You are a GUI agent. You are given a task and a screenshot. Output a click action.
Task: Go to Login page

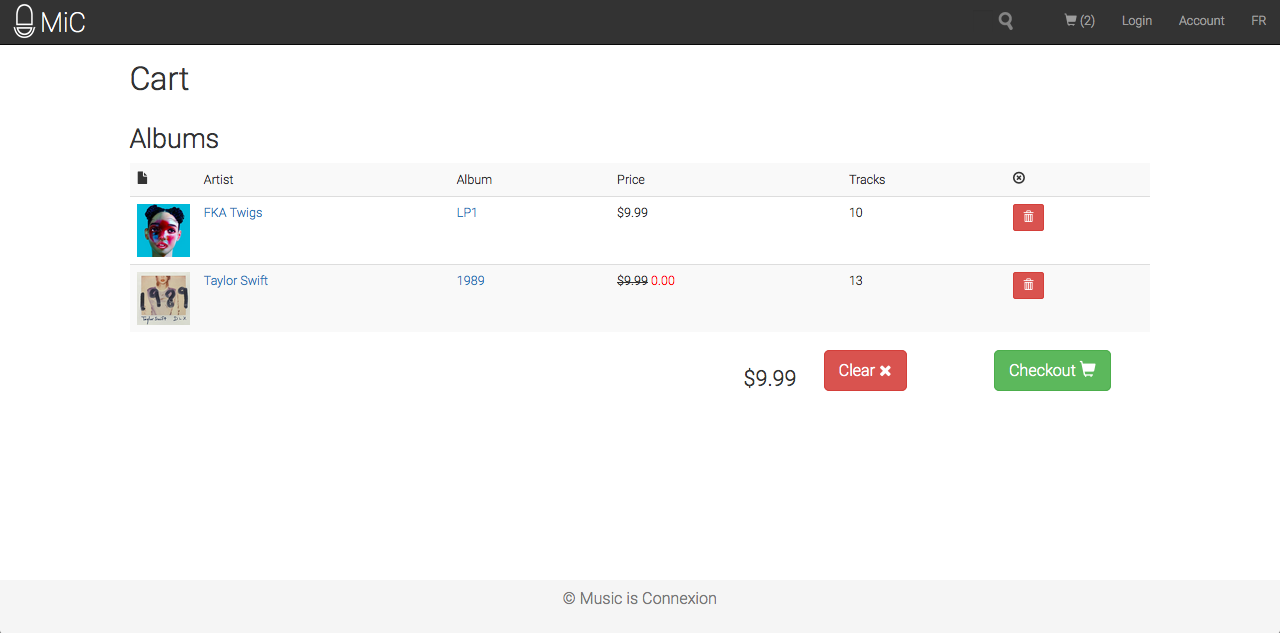pos(1137,20)
